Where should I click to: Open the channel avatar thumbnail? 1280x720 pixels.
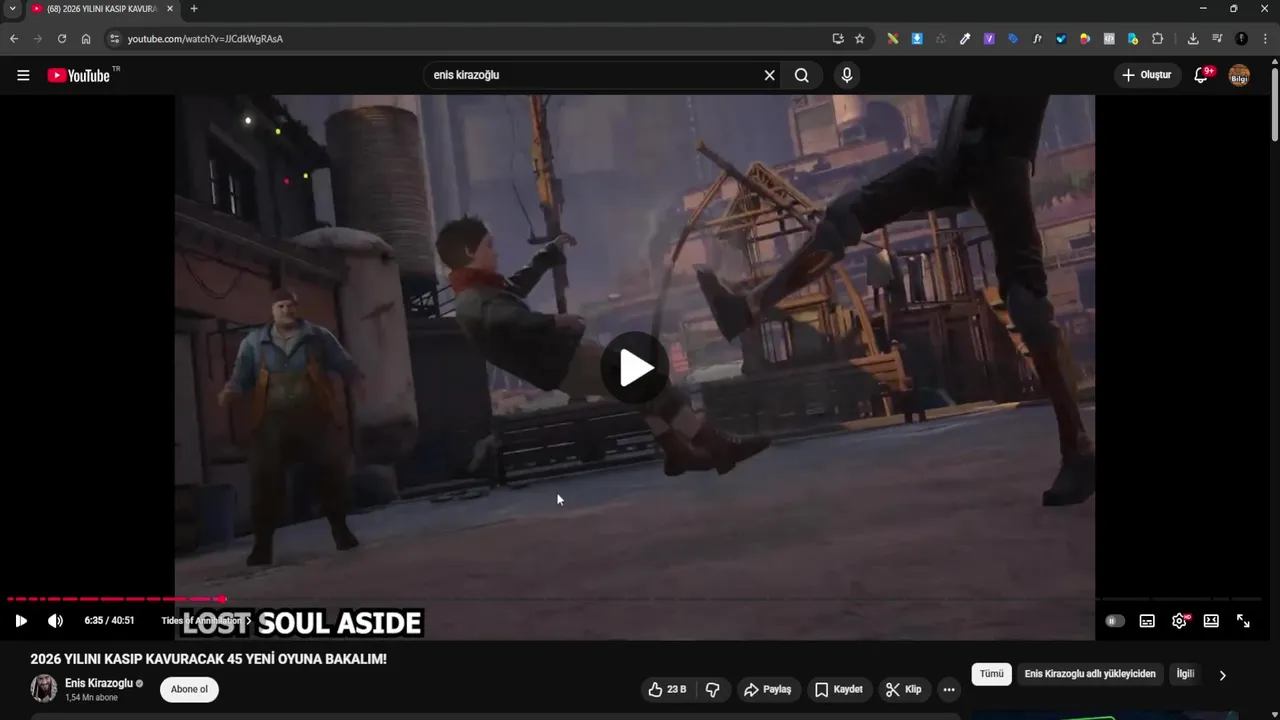pos(44,688)
